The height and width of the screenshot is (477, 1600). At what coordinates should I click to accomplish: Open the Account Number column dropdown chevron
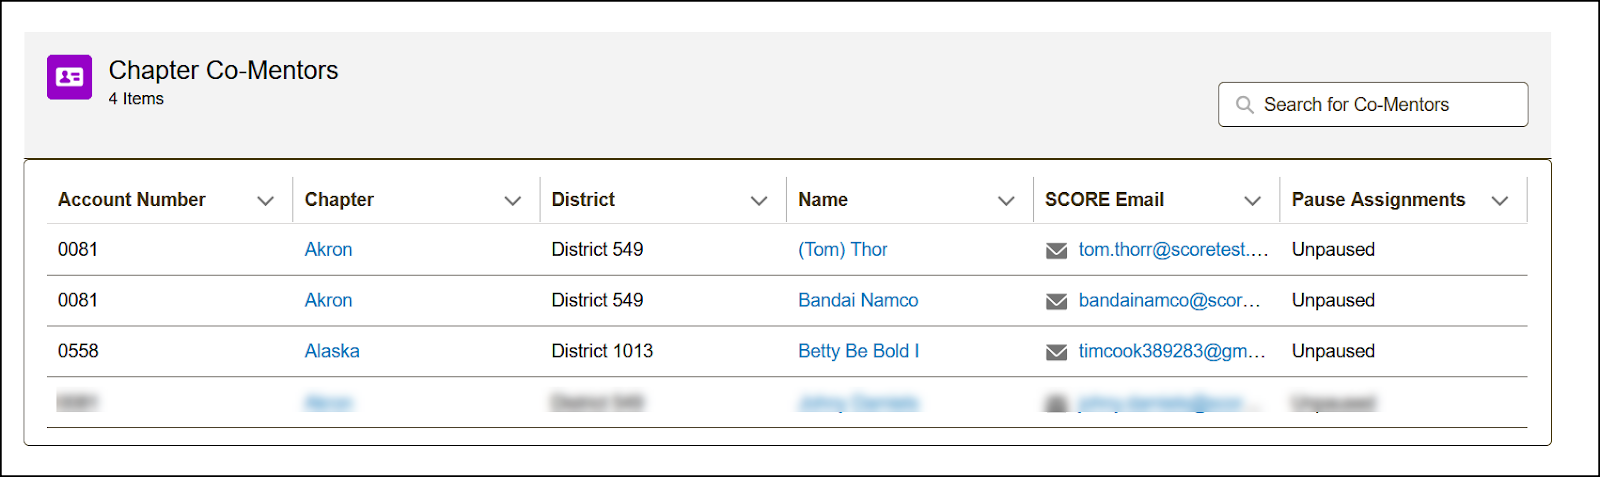click(x=265, y=201)
